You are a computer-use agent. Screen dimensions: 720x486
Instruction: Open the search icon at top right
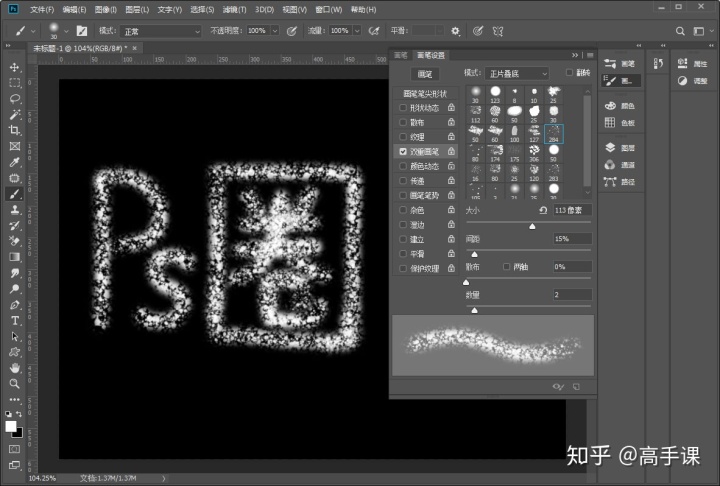click(680, 31)
